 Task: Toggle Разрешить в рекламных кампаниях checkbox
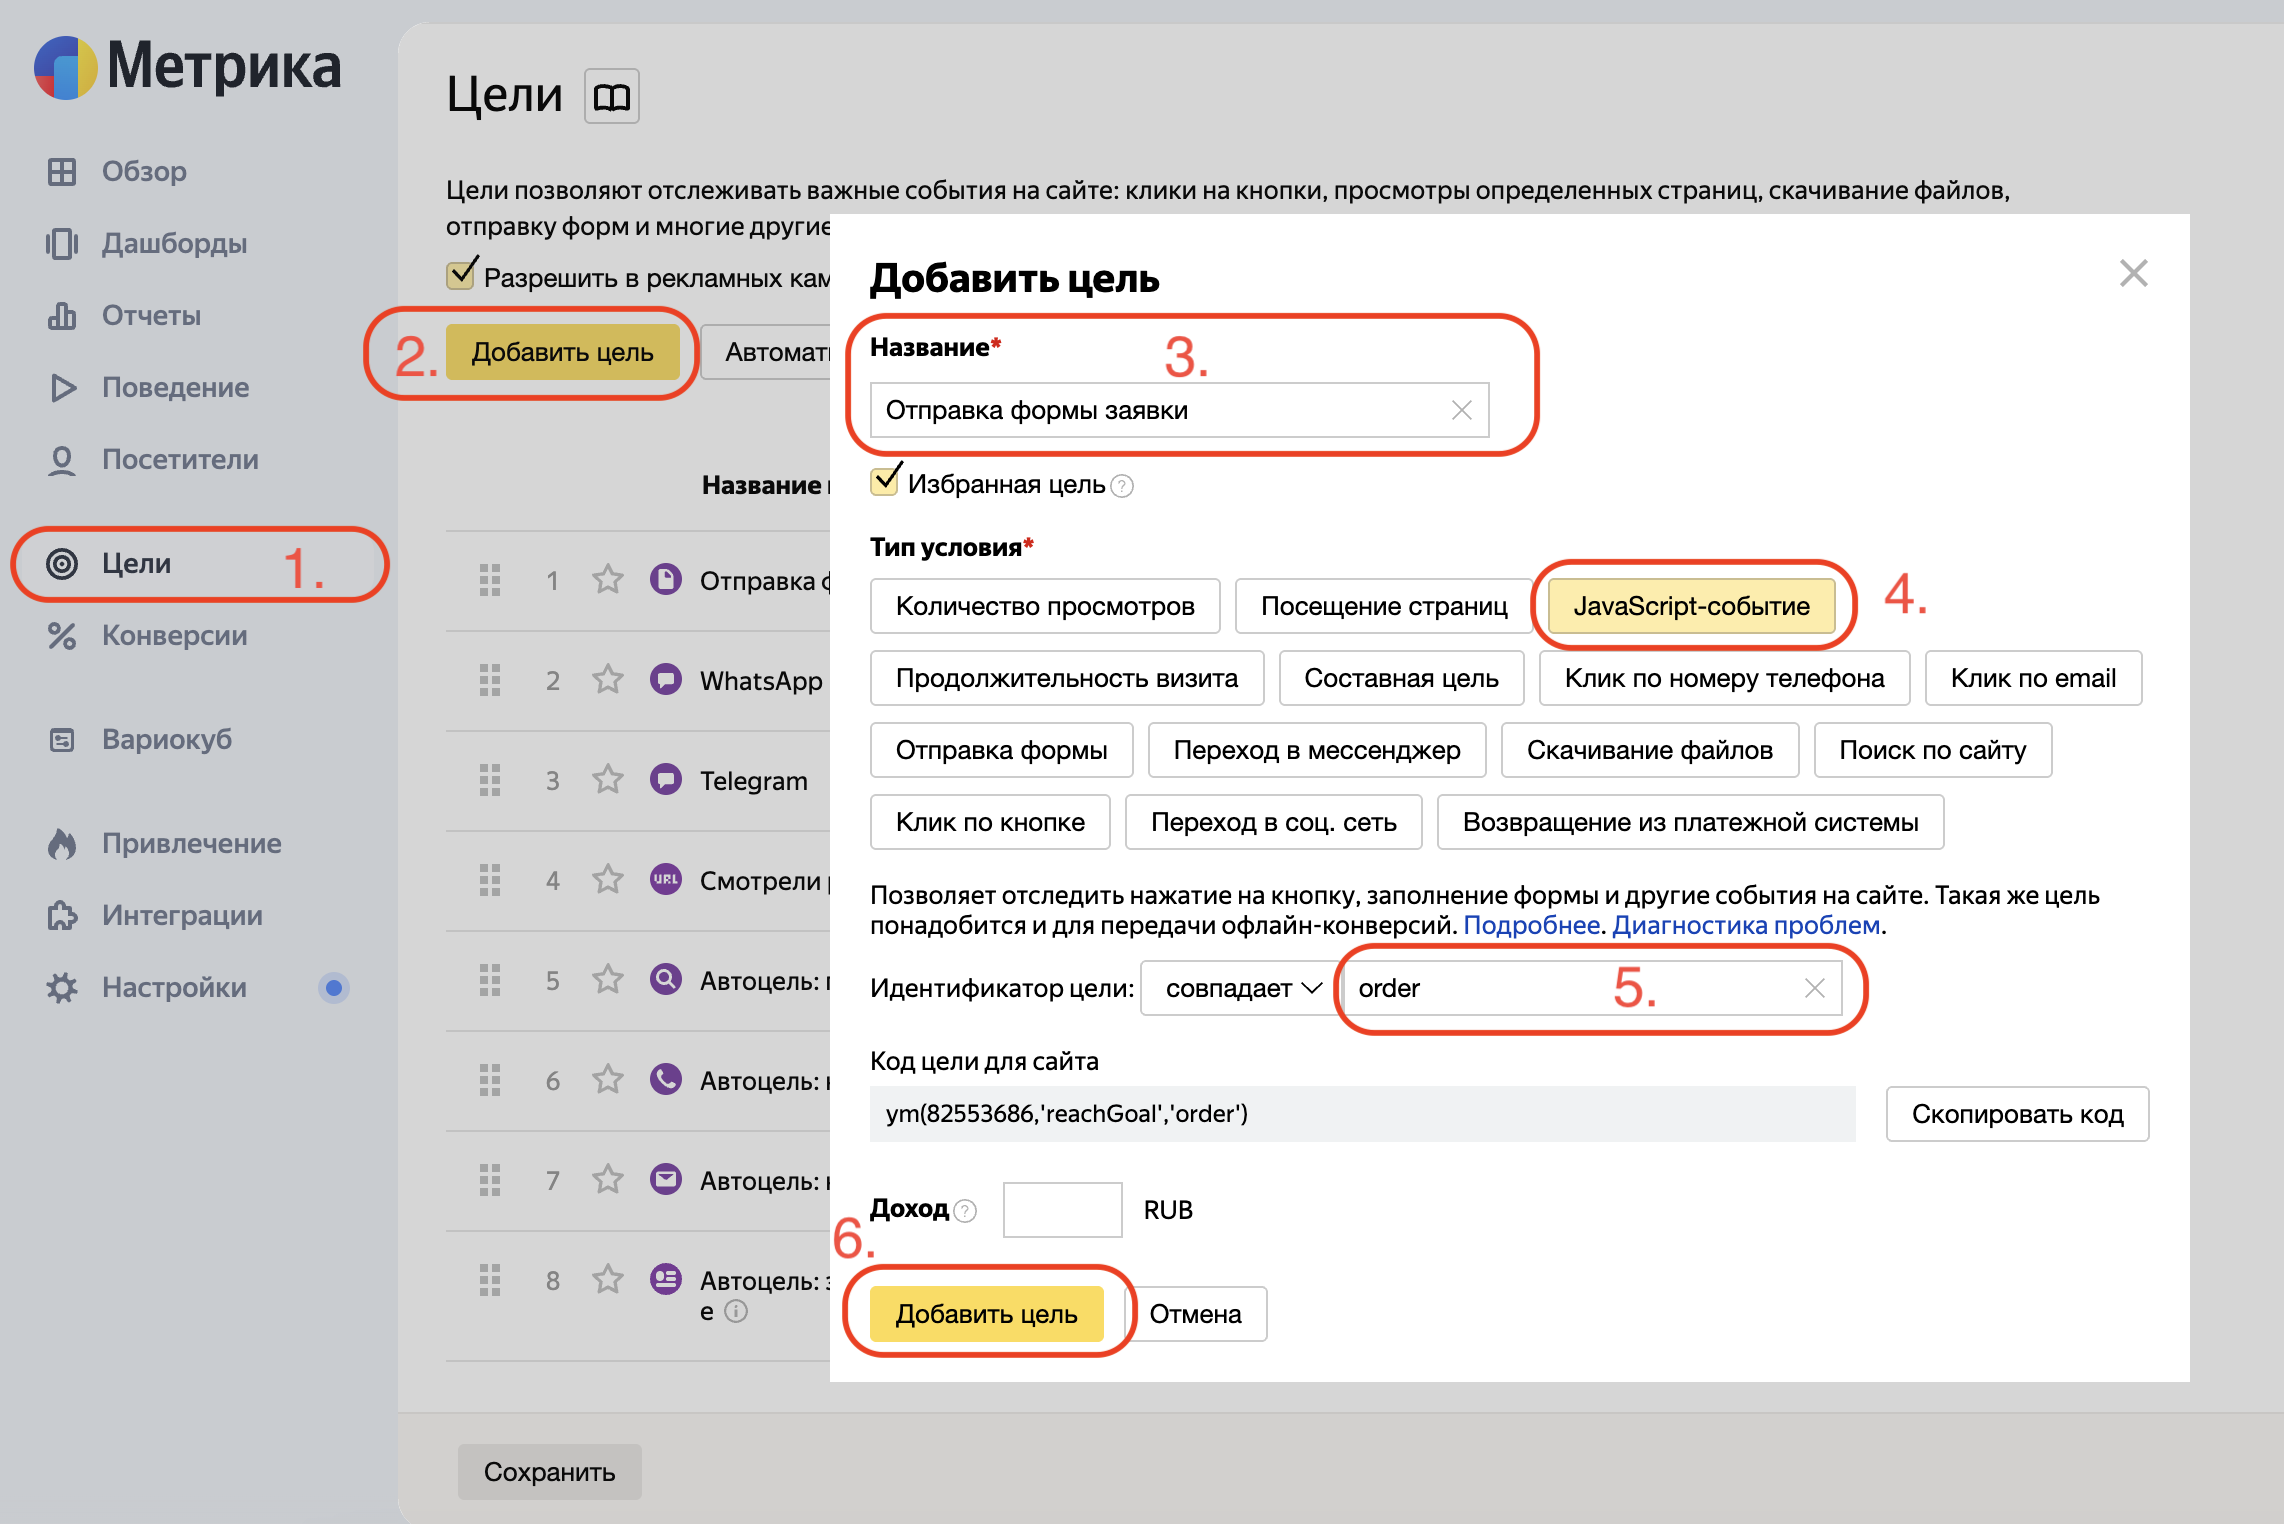click(461, 274)
